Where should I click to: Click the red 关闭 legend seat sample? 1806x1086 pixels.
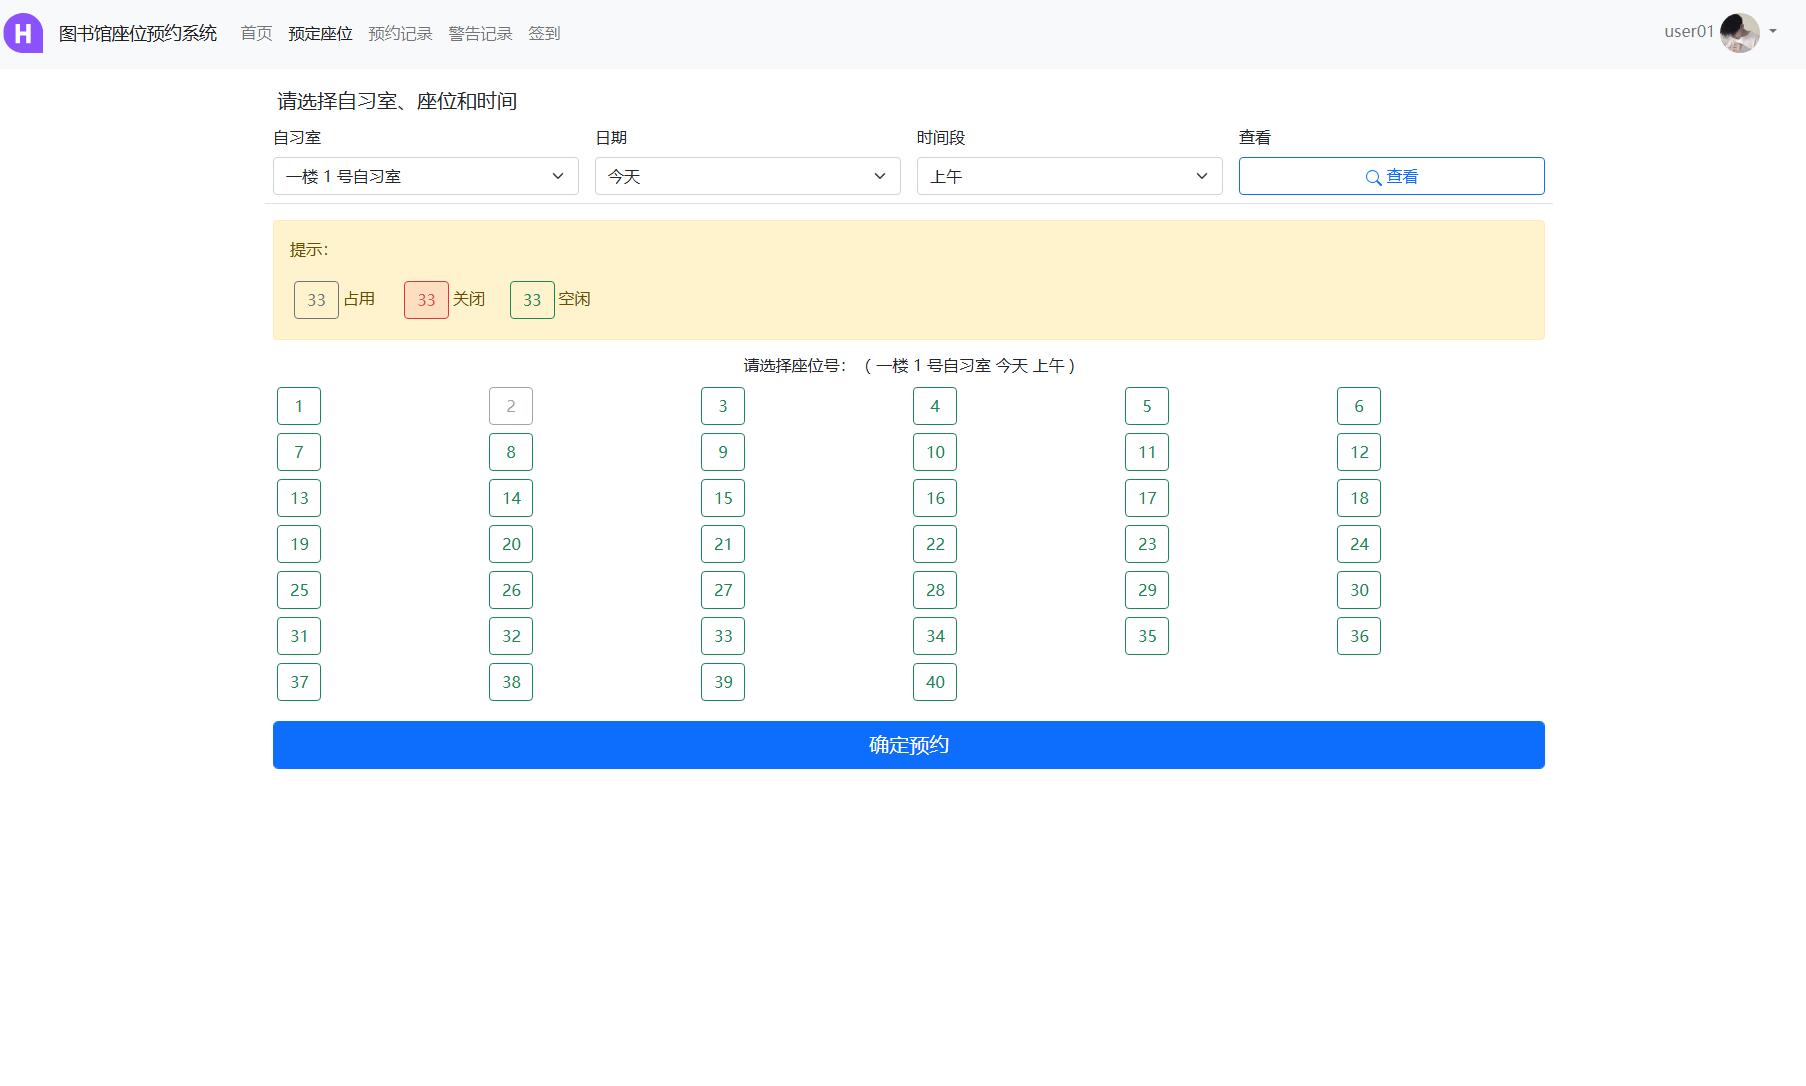pyautogui.click(x=426, y=300)
